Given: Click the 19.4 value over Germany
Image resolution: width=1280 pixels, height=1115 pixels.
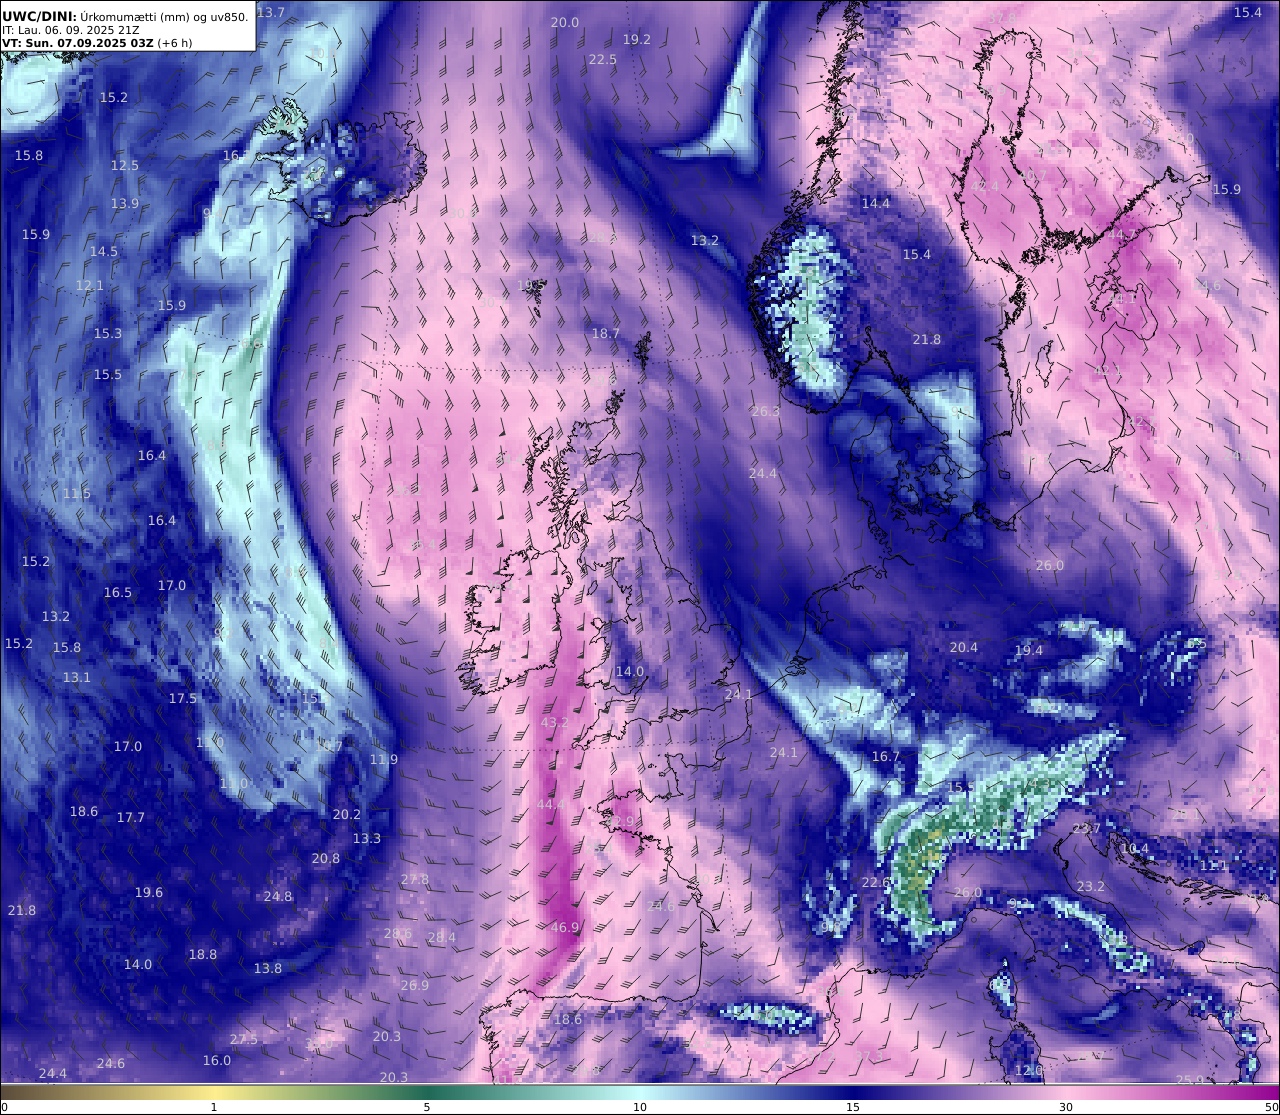Looking at the screenshot, I should [x=1029, y=650].
